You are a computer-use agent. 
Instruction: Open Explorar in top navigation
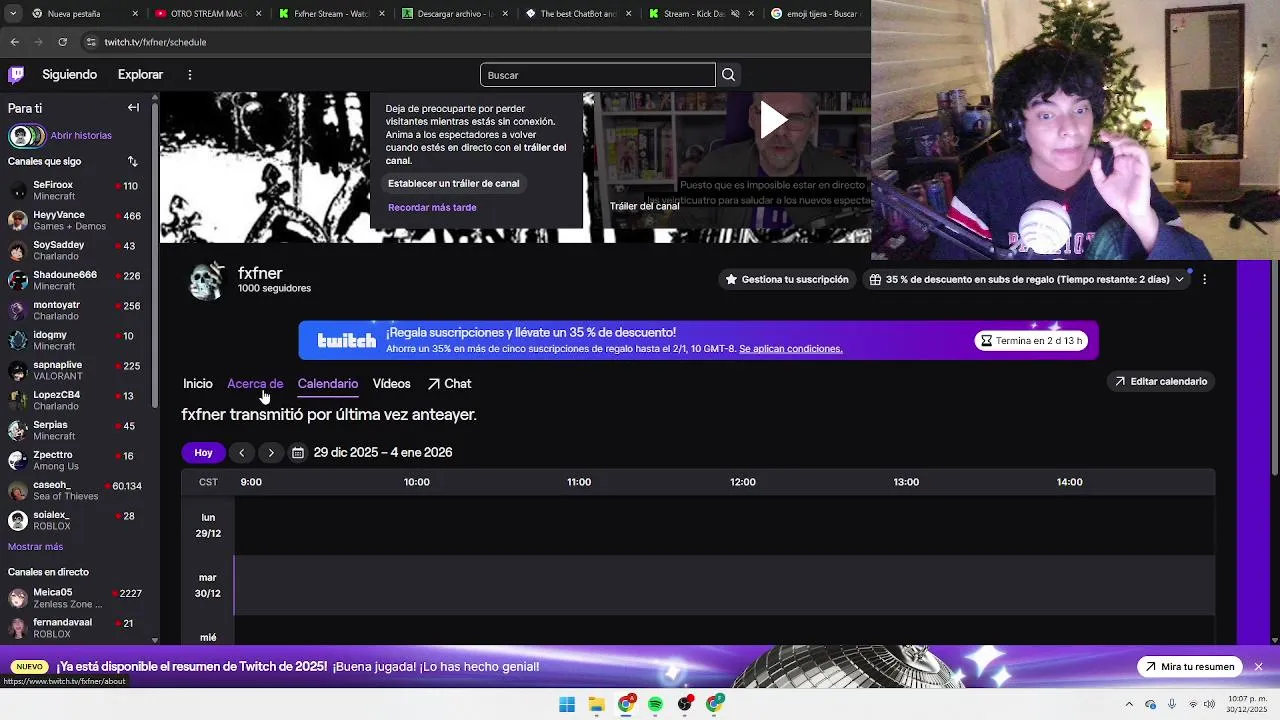pyautogui.click(x=140, y=74)
